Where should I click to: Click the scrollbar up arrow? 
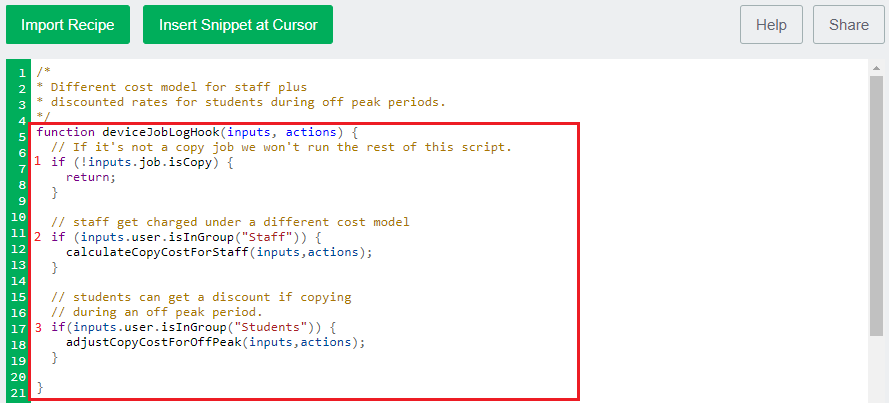click(877, 67)
